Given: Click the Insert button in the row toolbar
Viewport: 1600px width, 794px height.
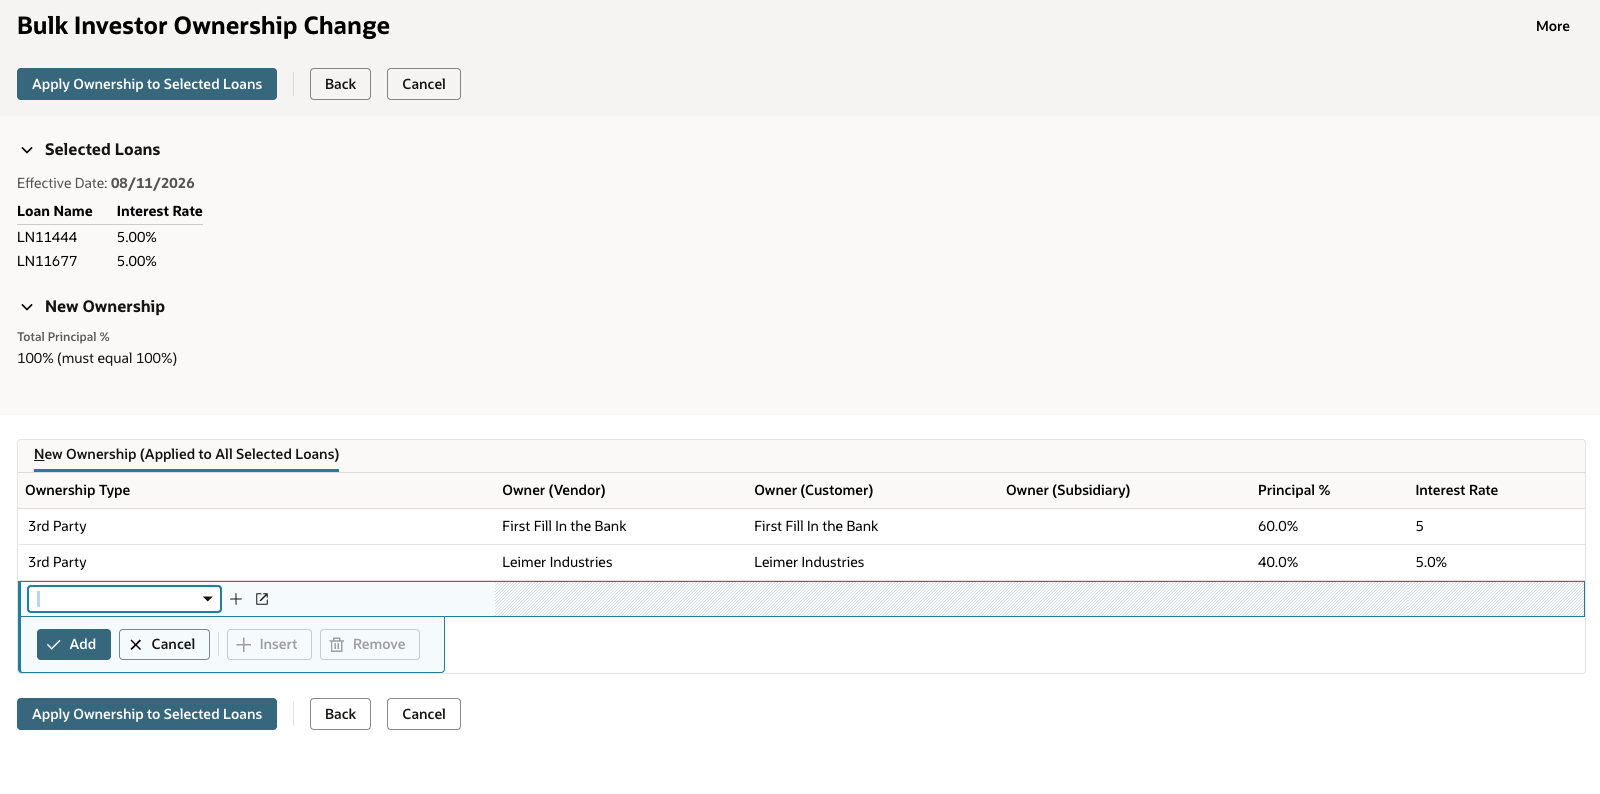Looking at the screenshot, I should [x=269, y=644].
